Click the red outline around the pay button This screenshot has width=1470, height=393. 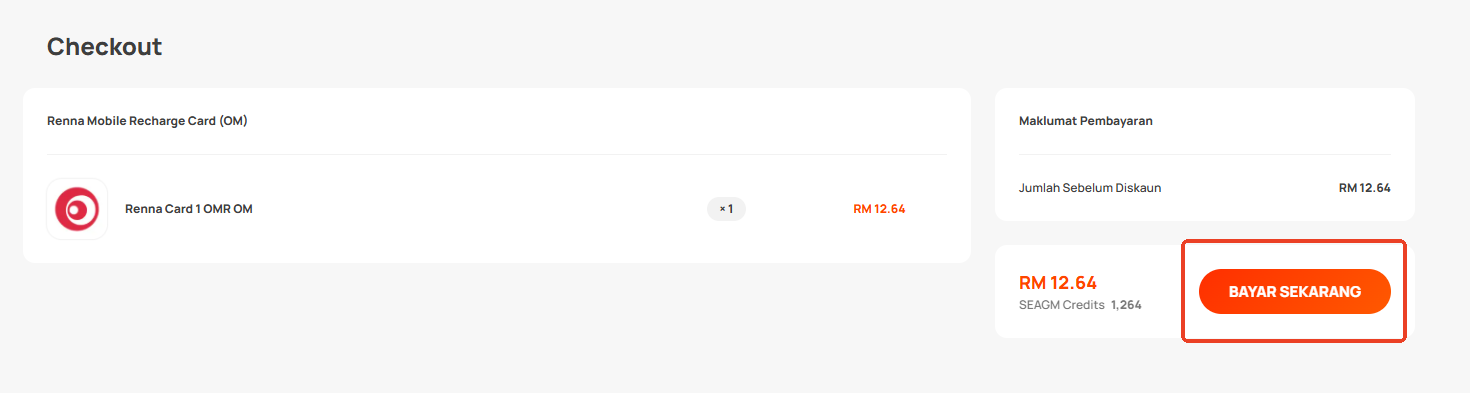[1295, 241]
